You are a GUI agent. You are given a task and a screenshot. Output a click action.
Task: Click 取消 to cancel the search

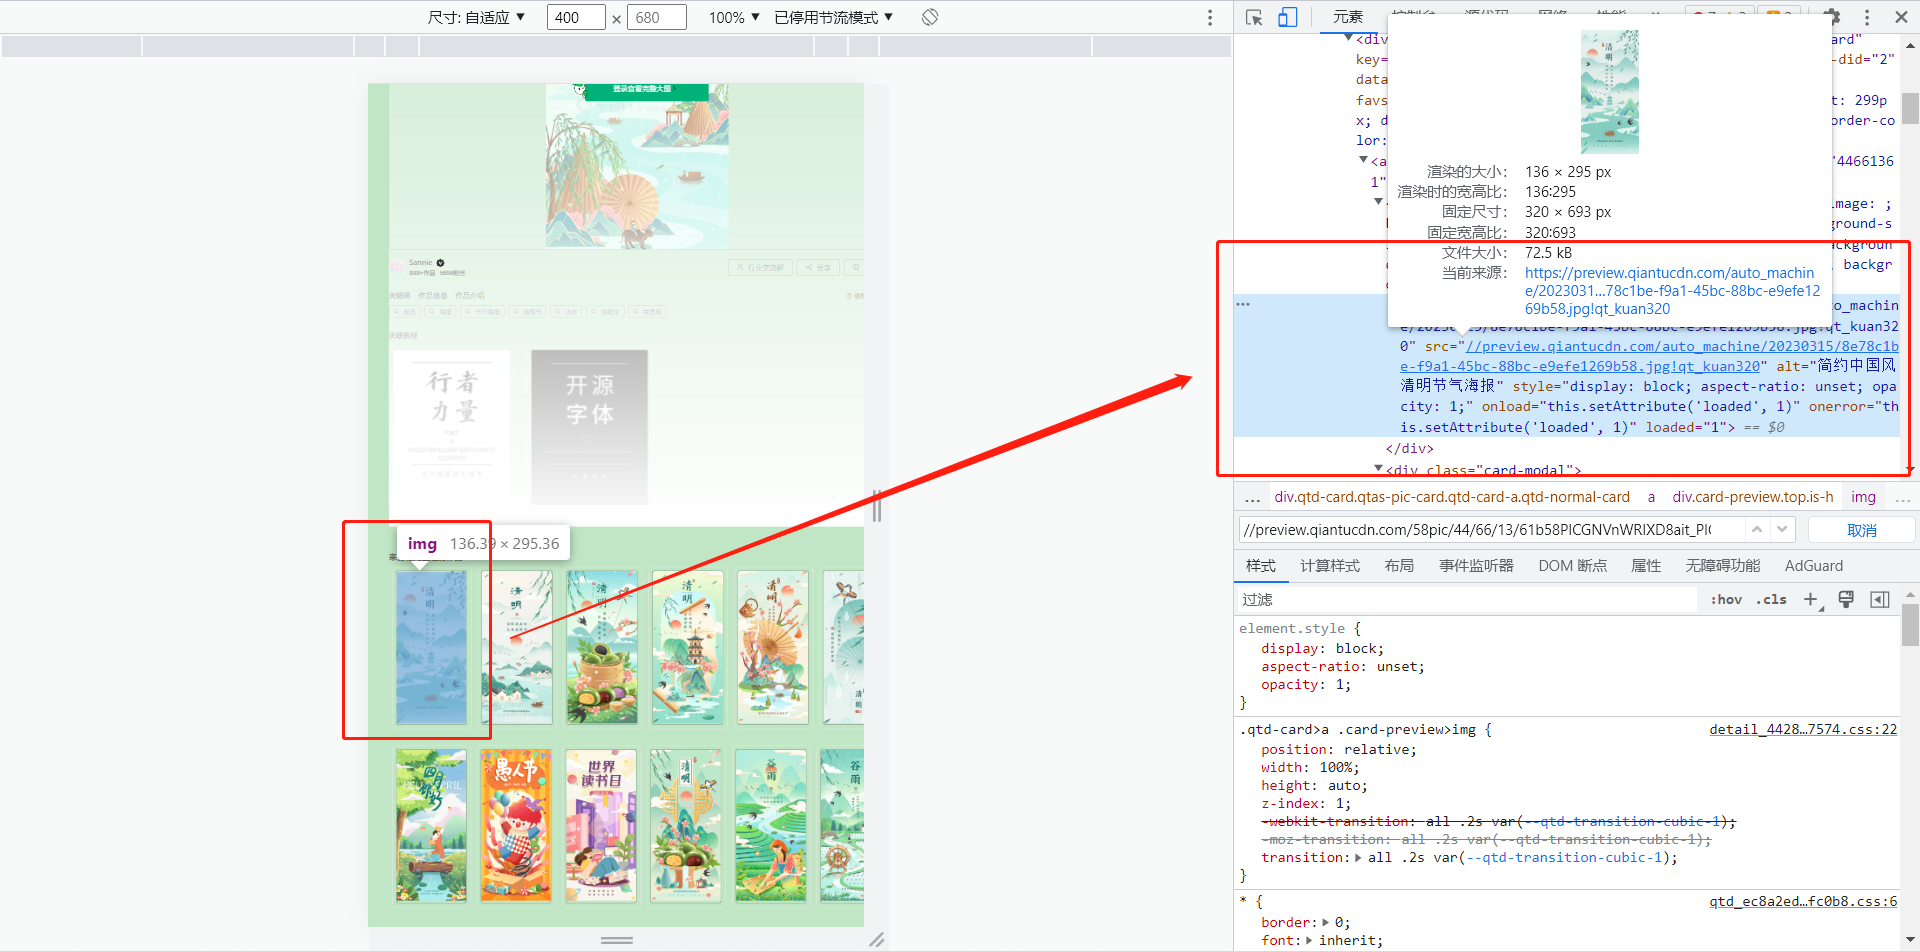[x=1861, y=530]
